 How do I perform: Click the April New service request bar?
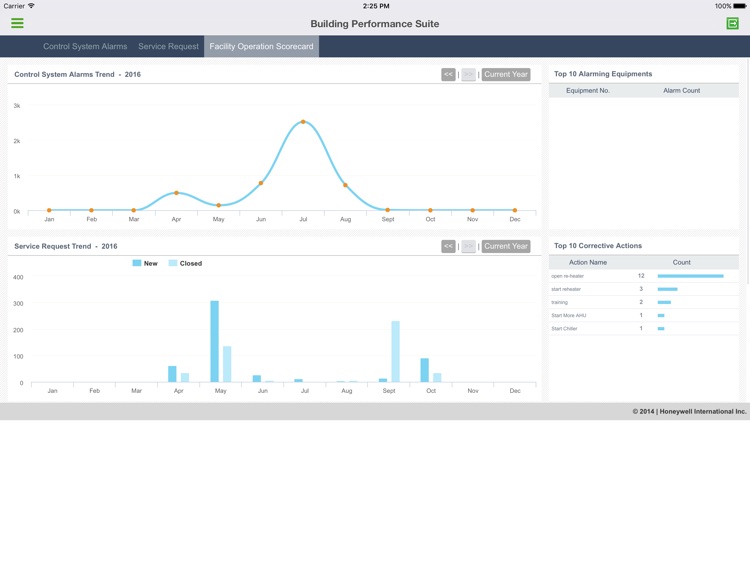(172, 374)
